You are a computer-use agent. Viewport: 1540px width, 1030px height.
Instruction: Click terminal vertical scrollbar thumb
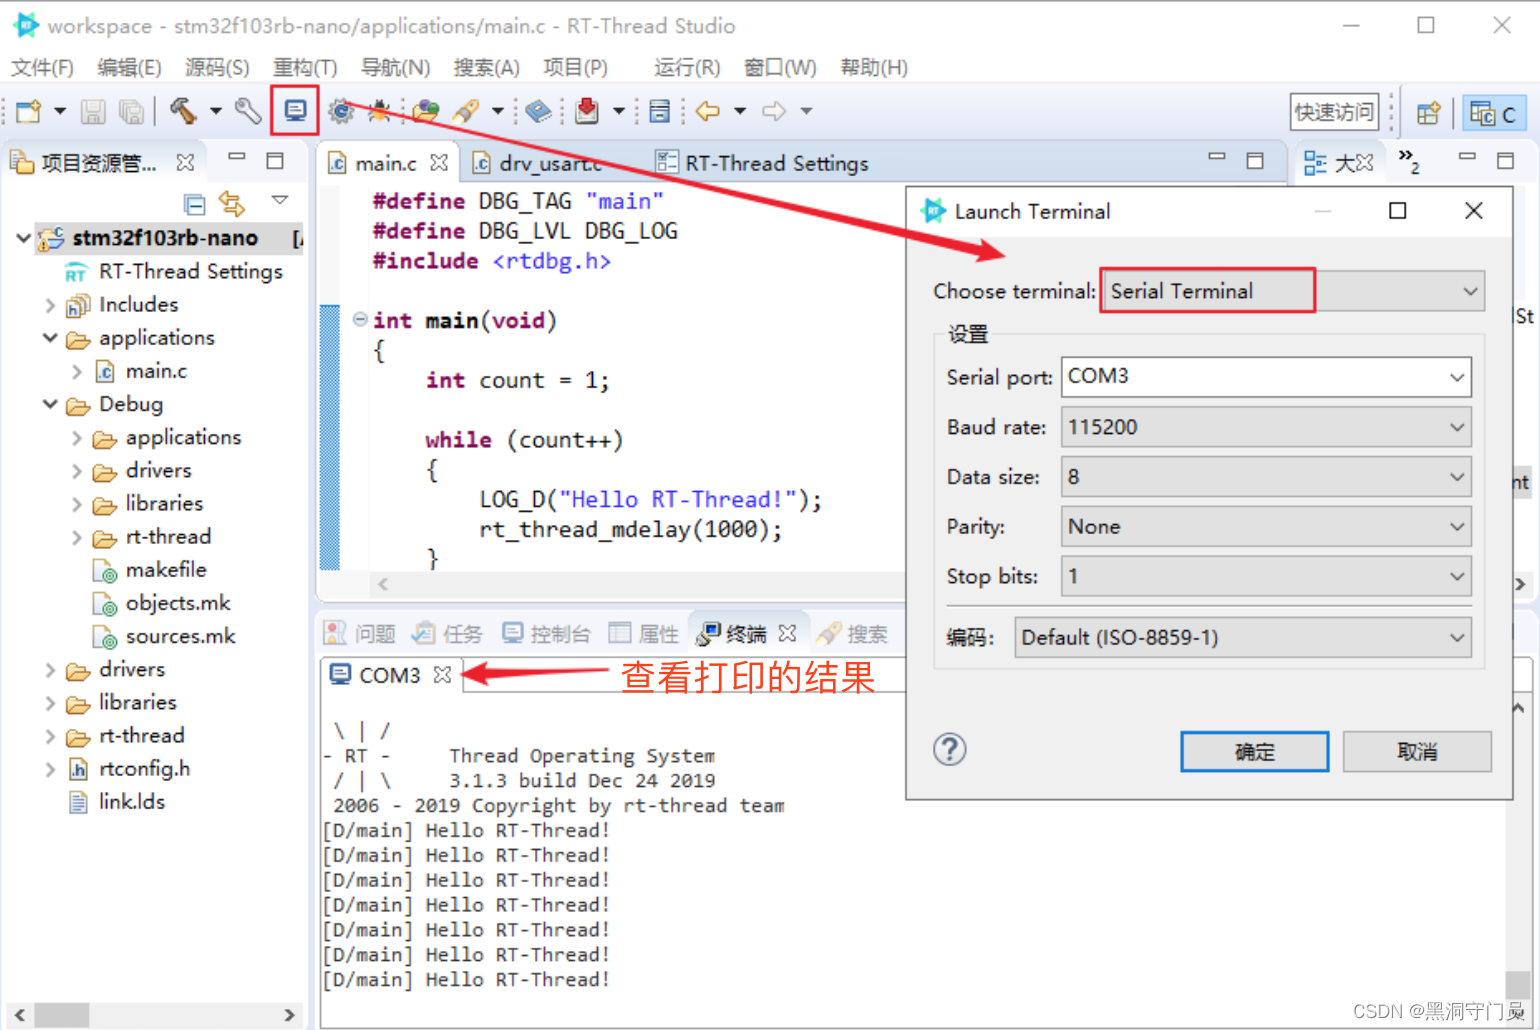(1518, 983)
